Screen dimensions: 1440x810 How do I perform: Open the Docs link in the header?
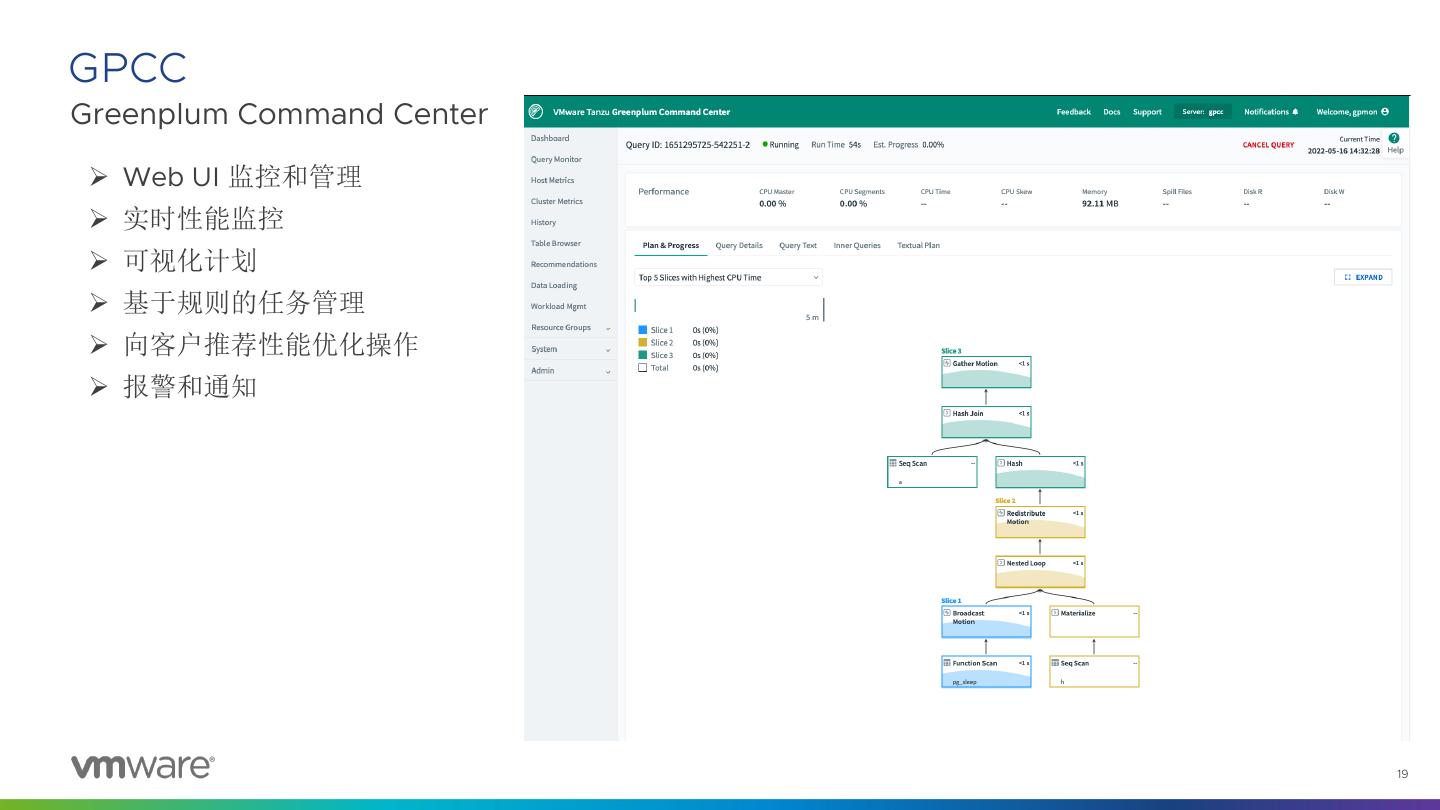click(1112, 112)
